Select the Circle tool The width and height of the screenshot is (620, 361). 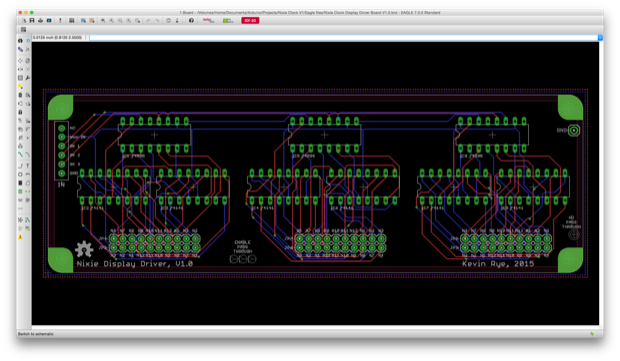click(20, 174)
